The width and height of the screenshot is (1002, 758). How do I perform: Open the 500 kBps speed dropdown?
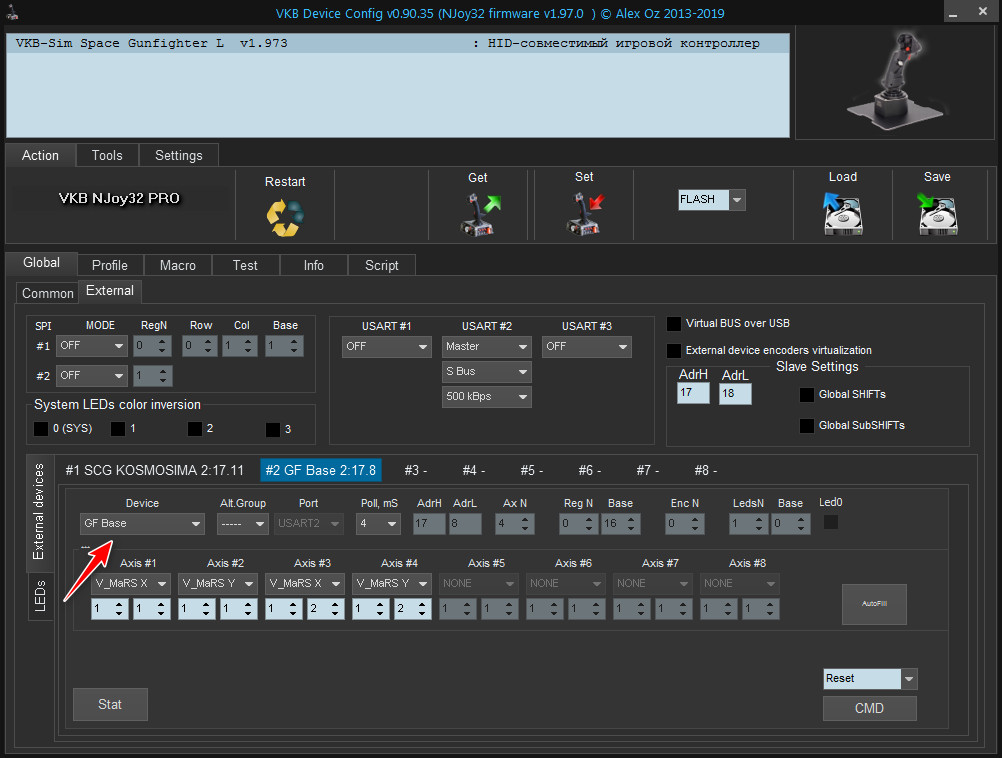pyautogui.click(x=486, y=396)
